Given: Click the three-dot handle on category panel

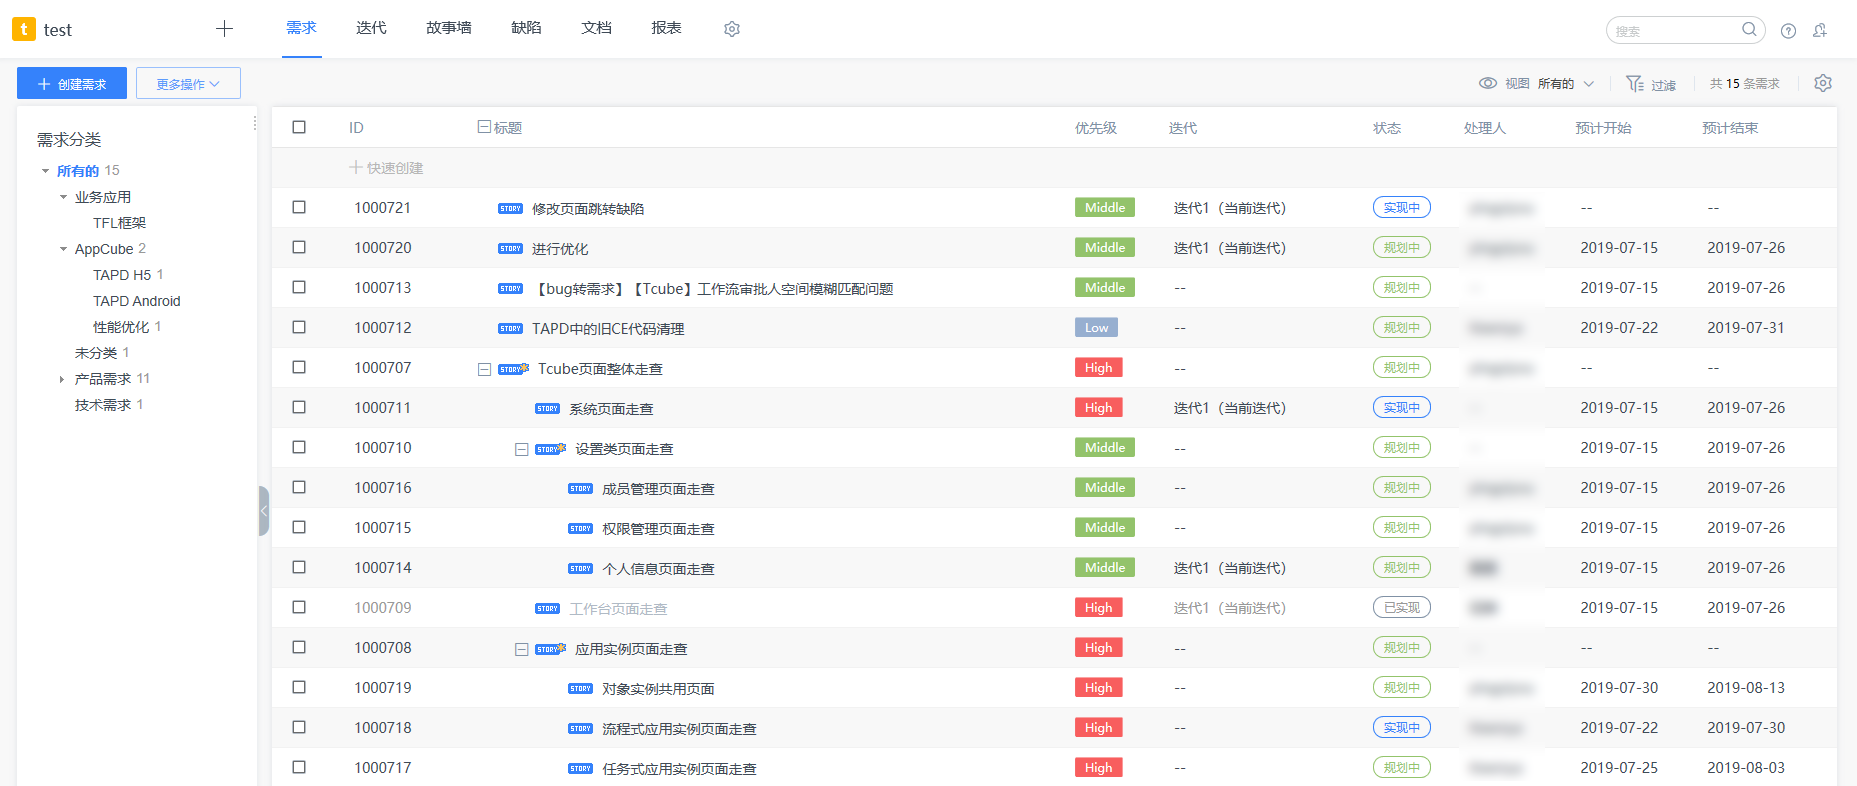Looking at the screenshot, I should coord(255,123).
